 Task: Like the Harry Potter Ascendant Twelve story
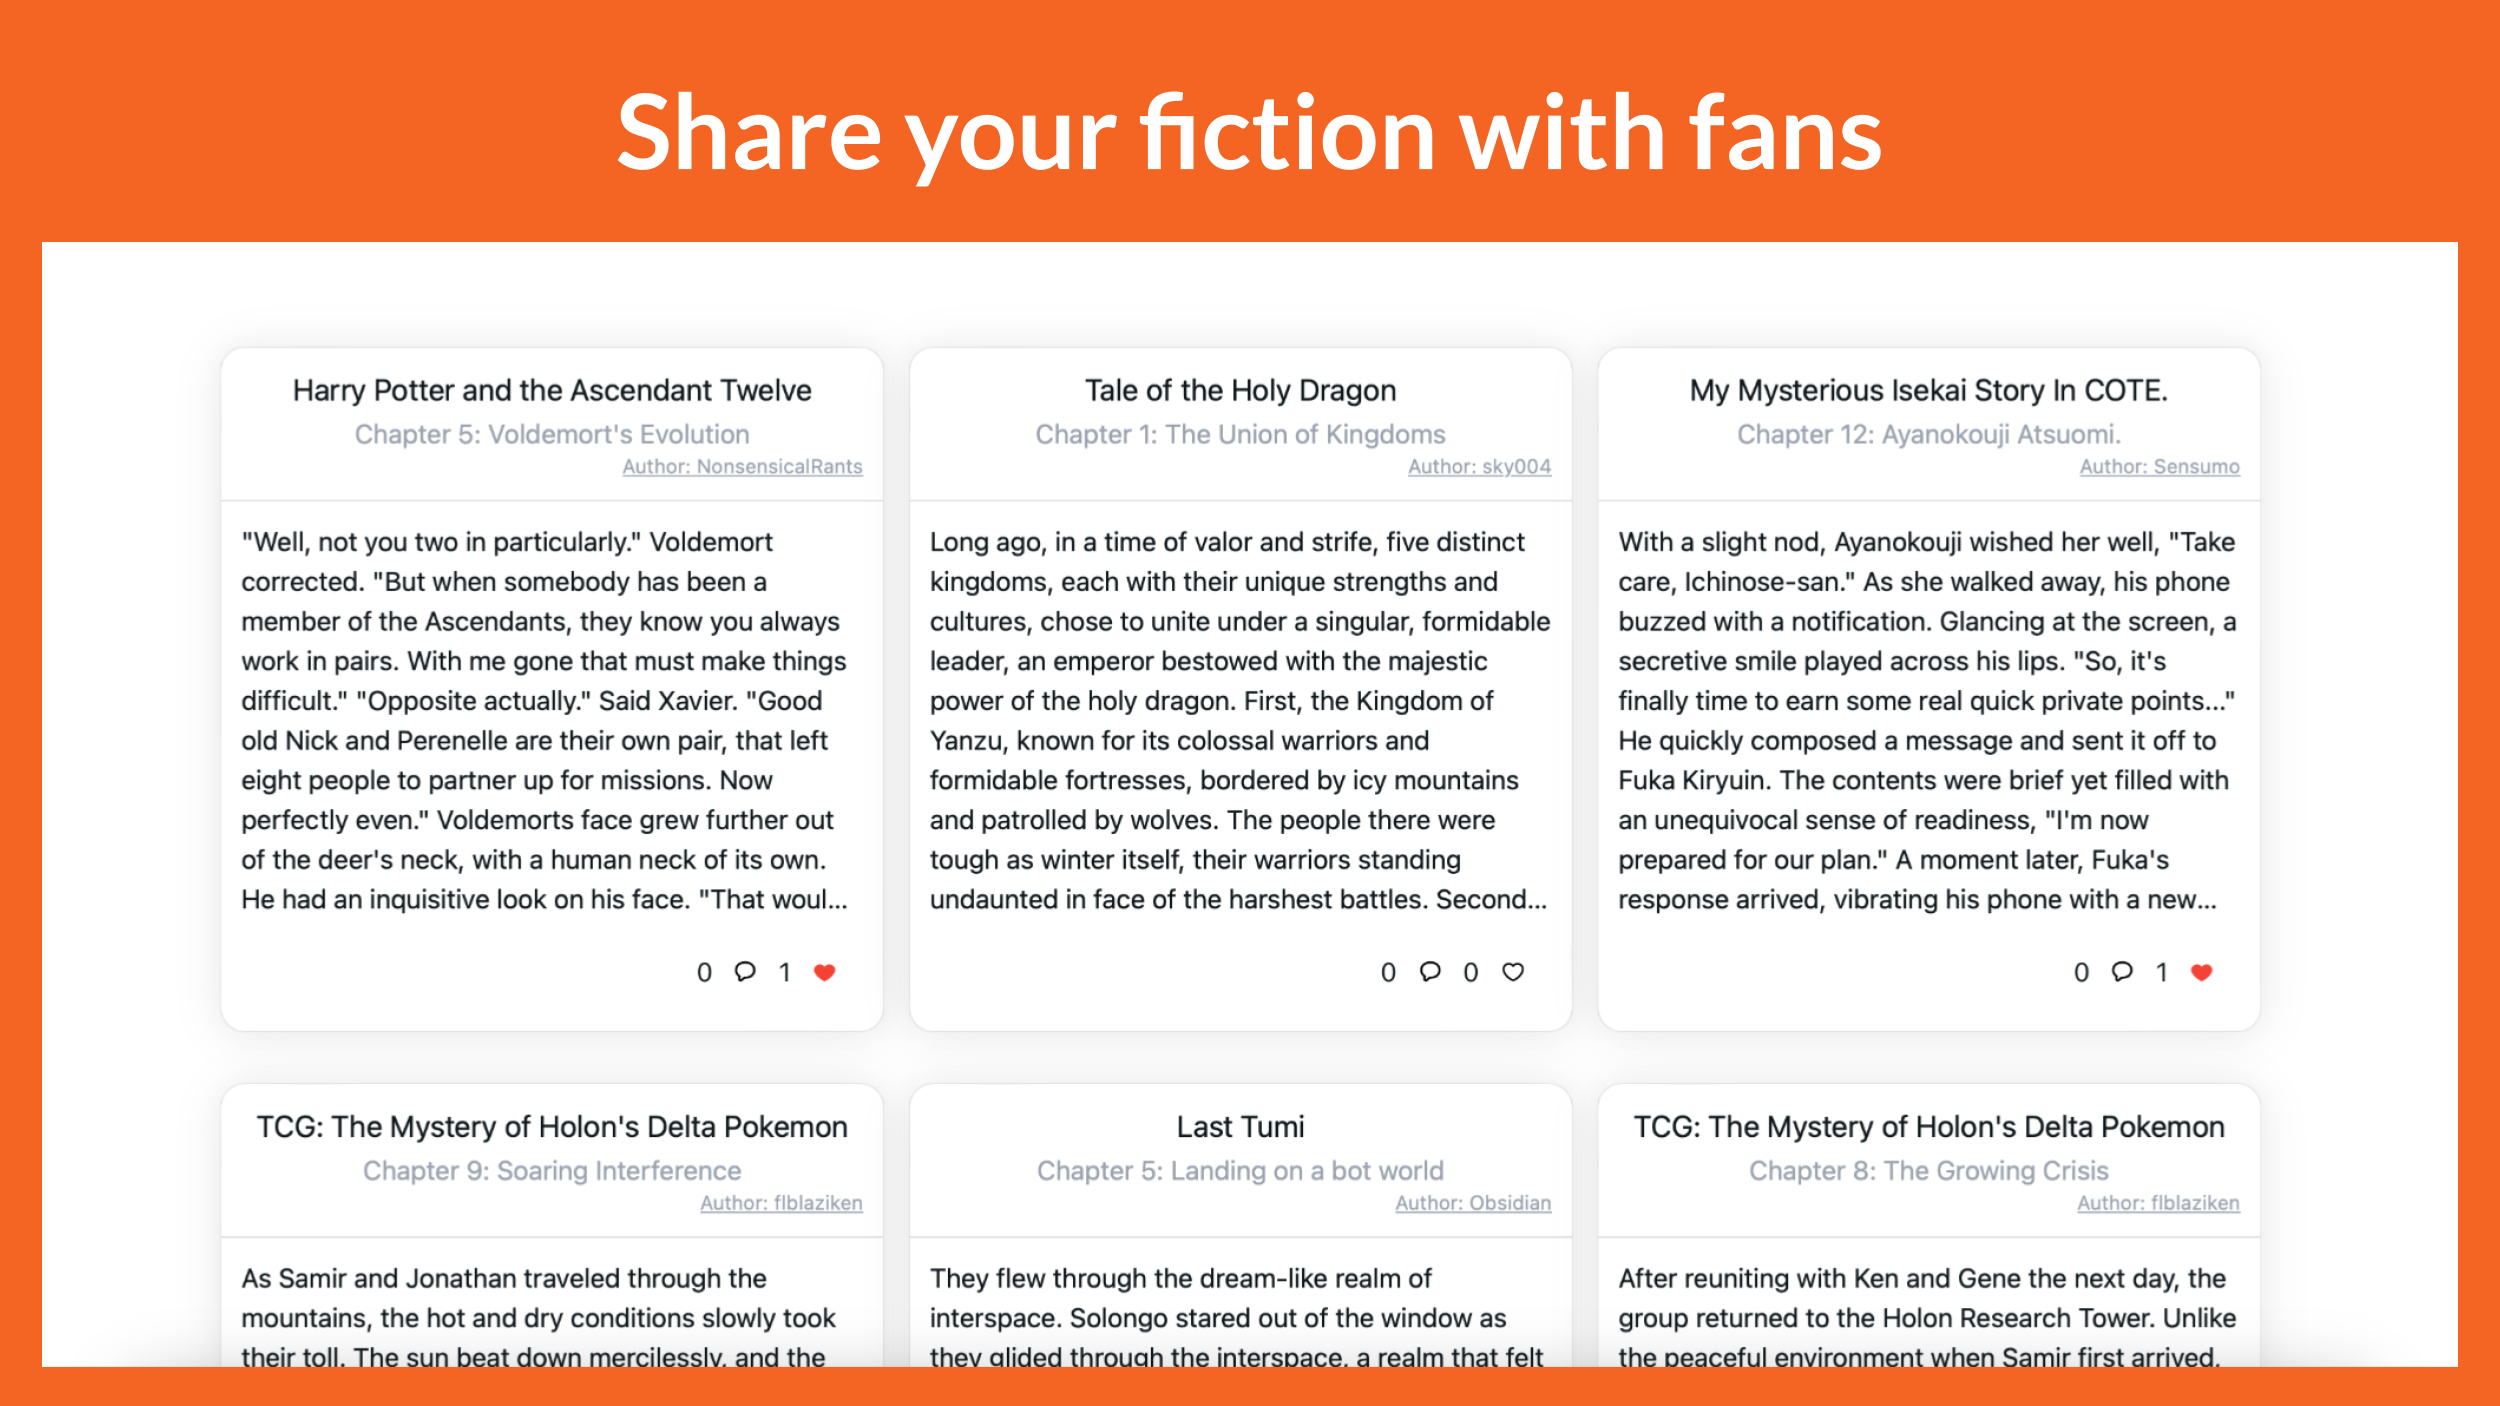click(x=824, y=972)
